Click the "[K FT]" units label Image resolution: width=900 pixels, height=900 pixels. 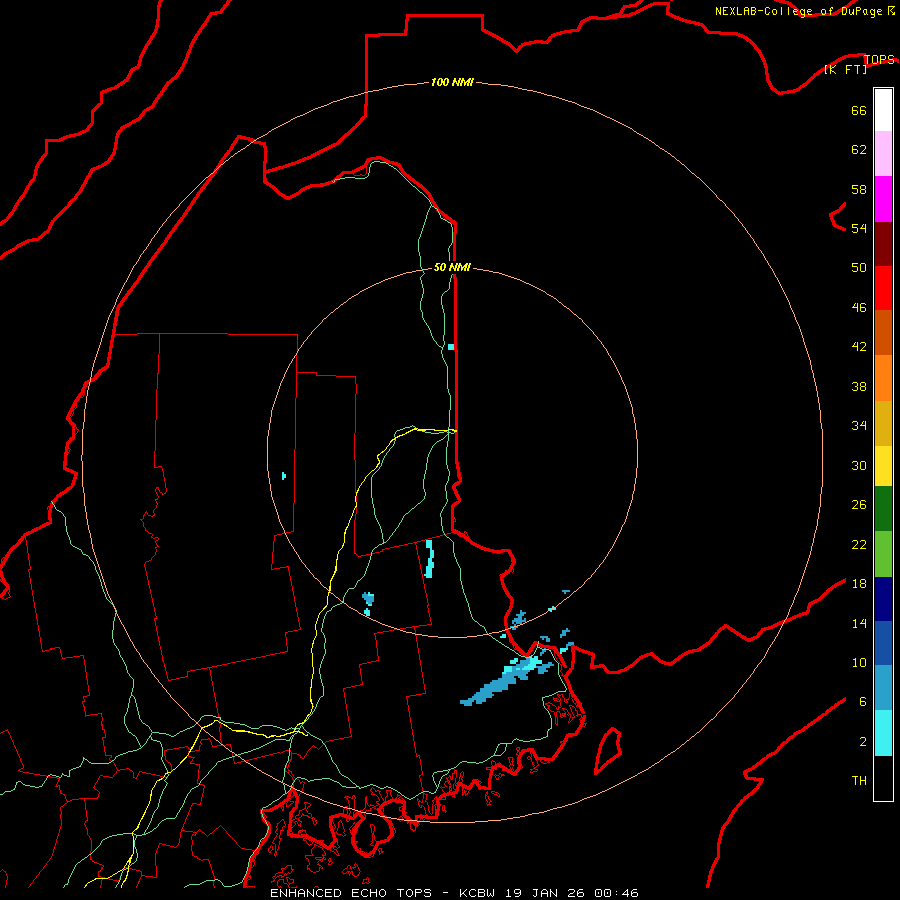coord(845,69)
